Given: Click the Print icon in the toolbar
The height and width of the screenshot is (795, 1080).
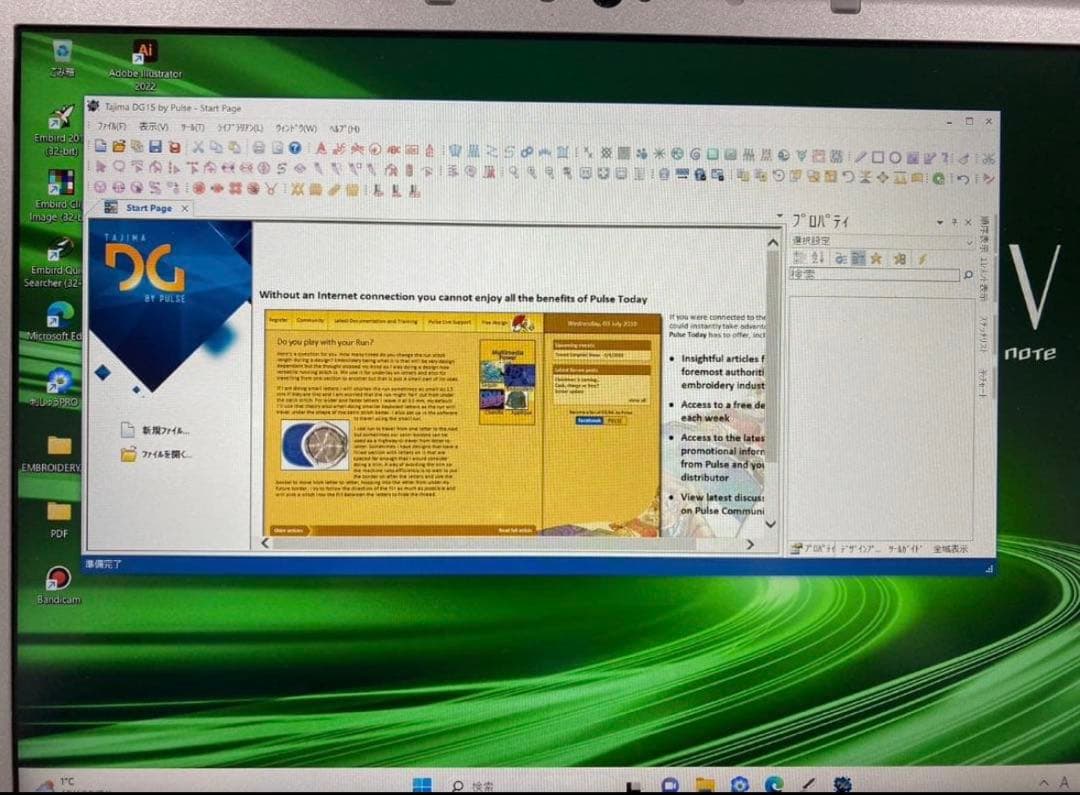Looking at the screenshot, I should (x=257, y=147).
